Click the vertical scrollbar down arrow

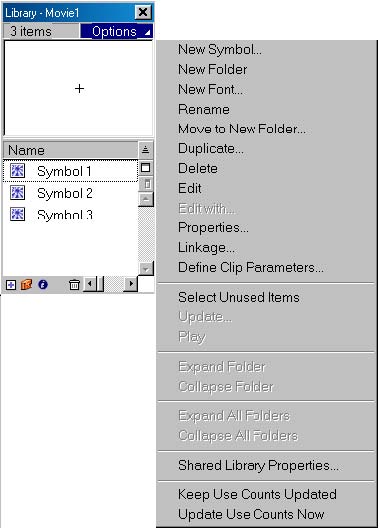pos(146,268)
